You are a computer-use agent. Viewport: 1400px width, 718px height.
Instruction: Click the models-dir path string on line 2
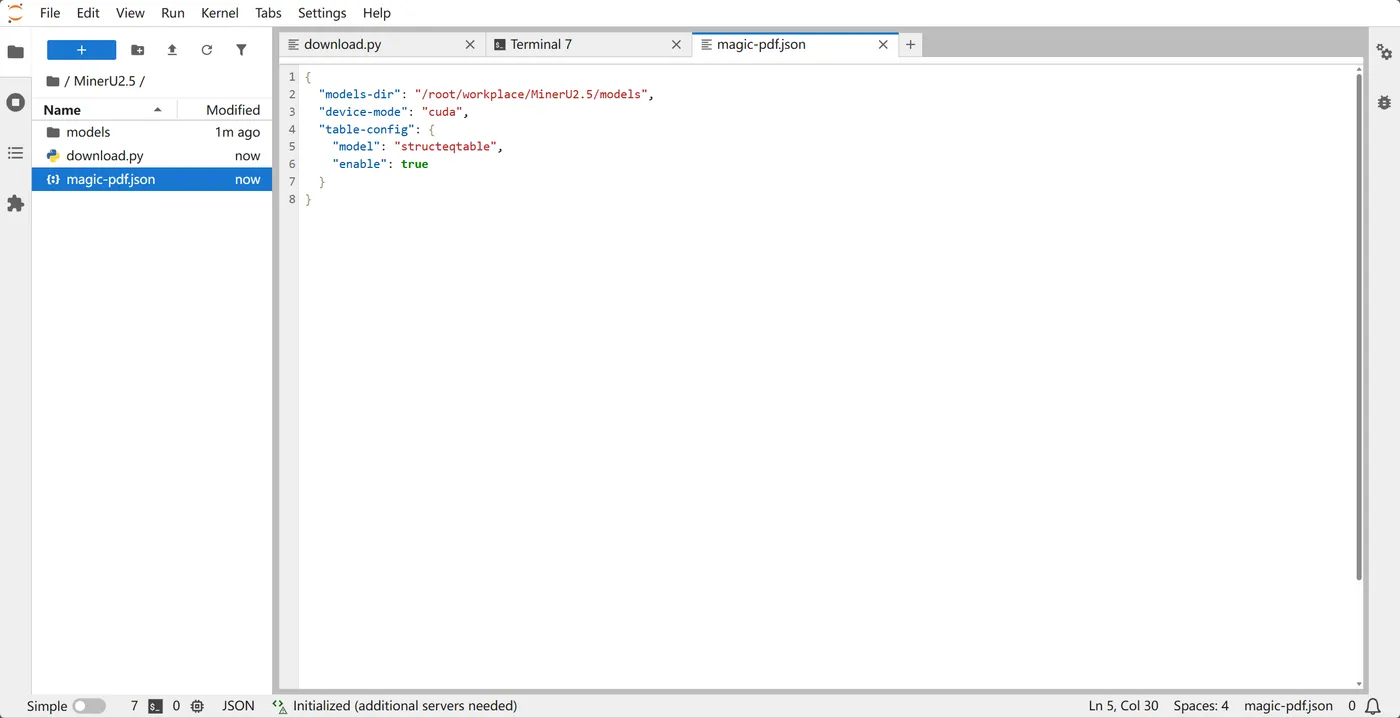[531, 94]
